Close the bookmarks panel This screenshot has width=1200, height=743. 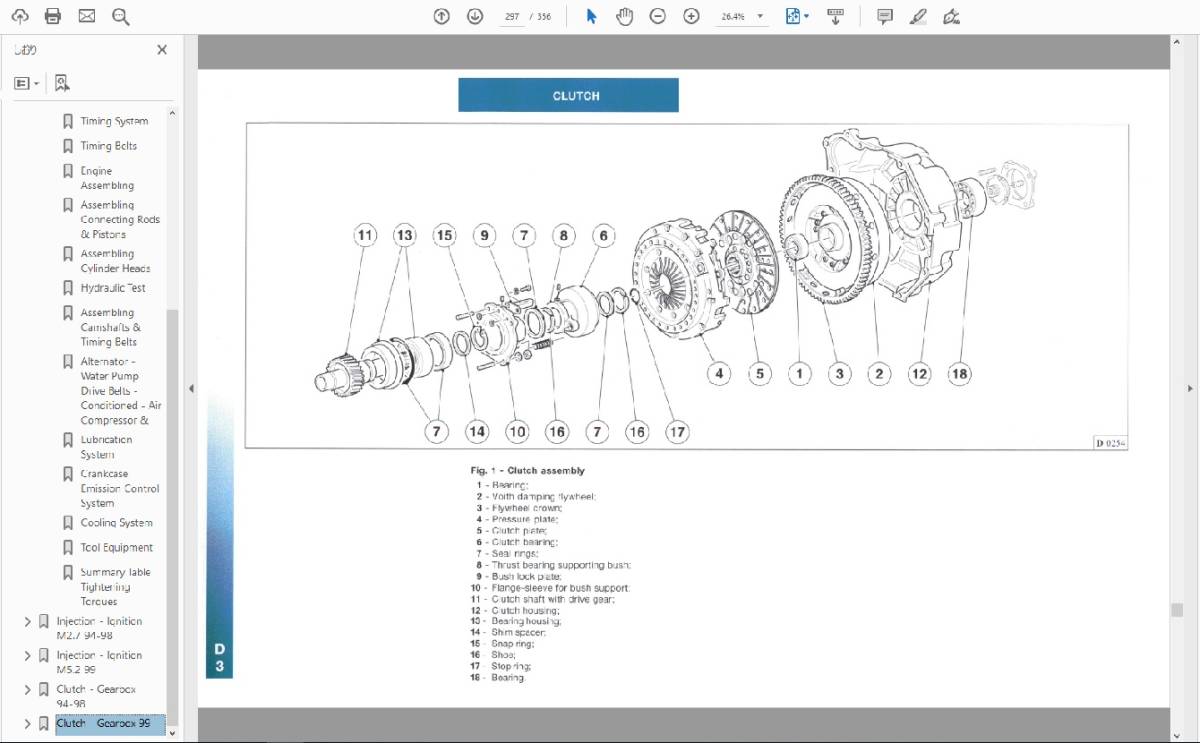(162, 50)
